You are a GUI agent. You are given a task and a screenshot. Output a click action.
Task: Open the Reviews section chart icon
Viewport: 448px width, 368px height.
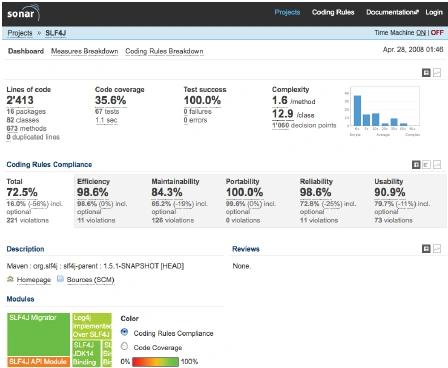437,249
